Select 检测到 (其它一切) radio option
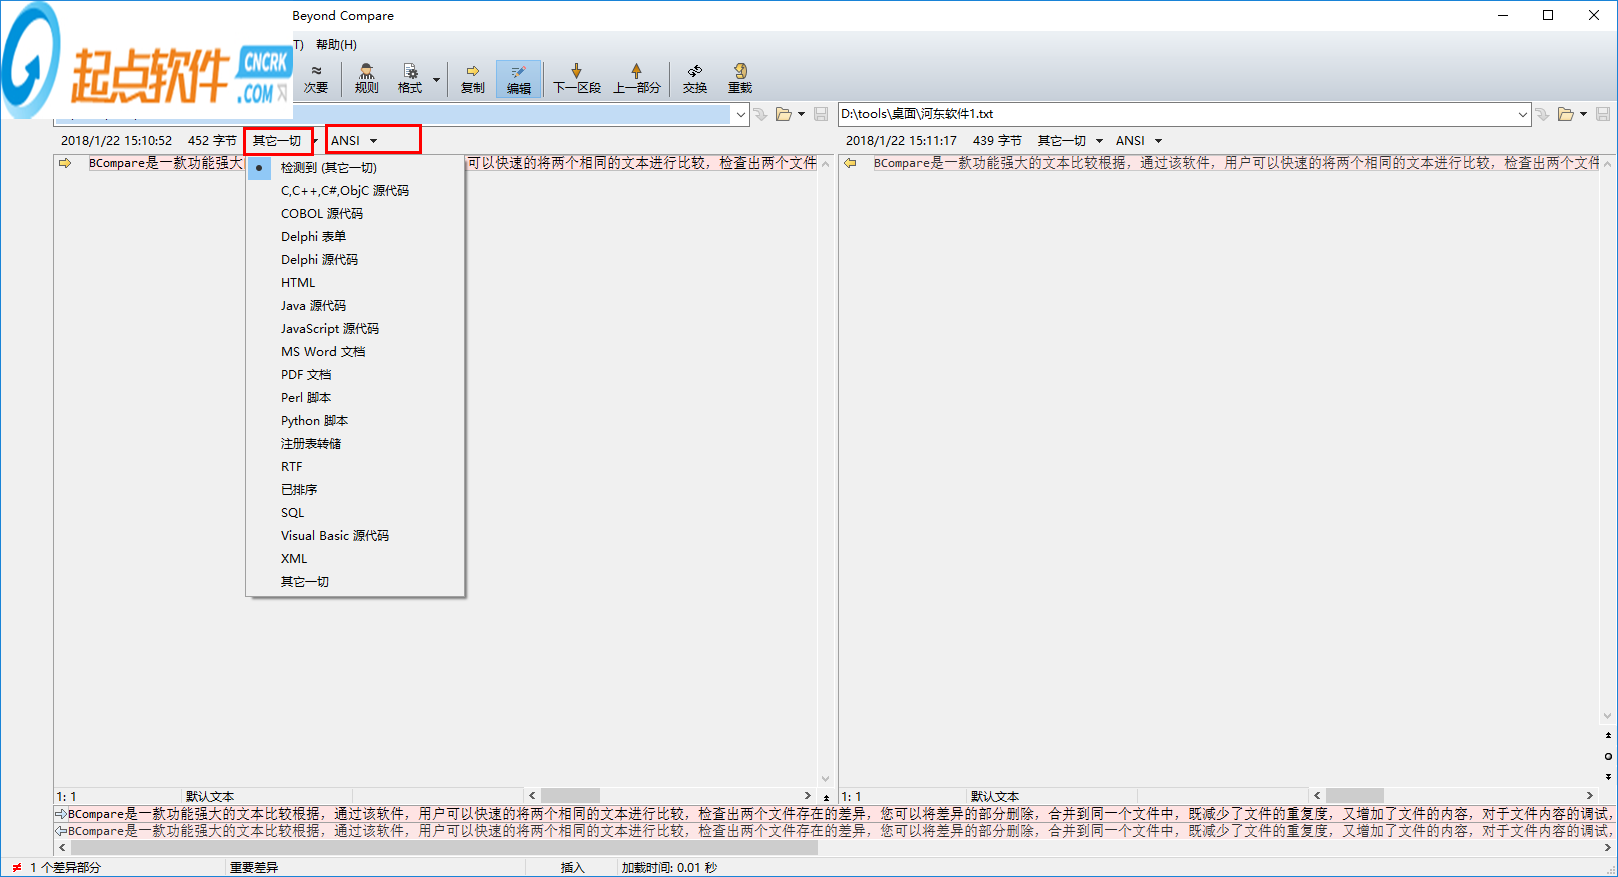Screen dimensions: 1618x877 [355, 168]
